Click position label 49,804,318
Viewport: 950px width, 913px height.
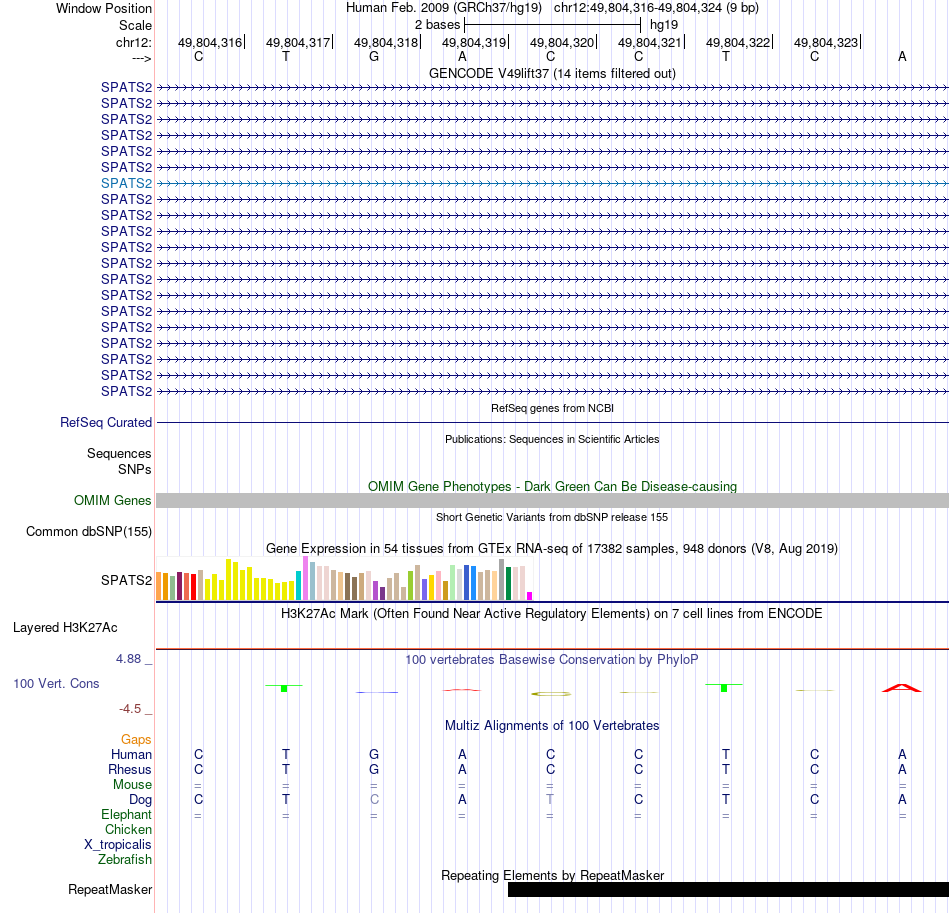tap(385, 42)
